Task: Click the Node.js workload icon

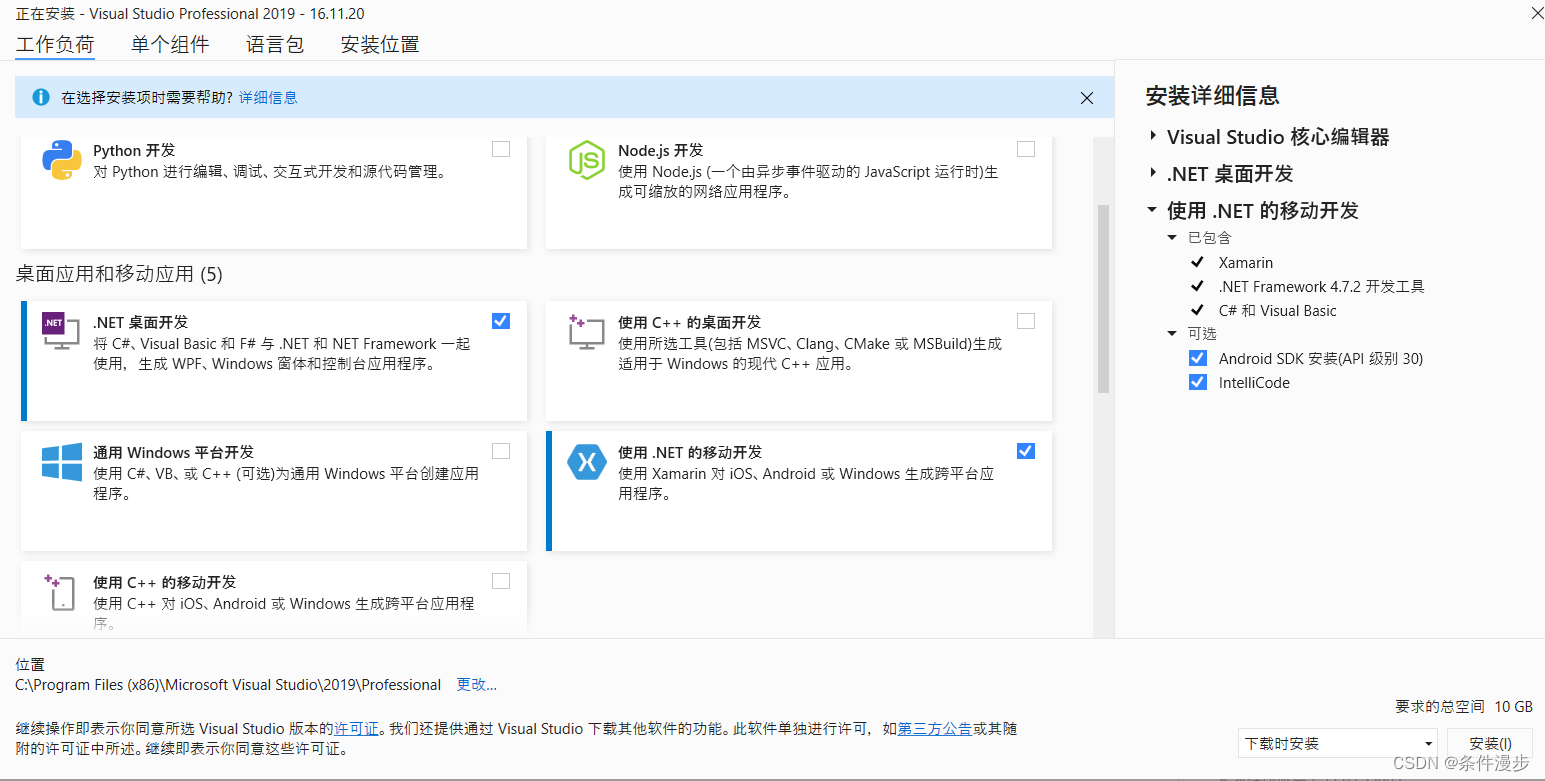Action: [587, 160]
